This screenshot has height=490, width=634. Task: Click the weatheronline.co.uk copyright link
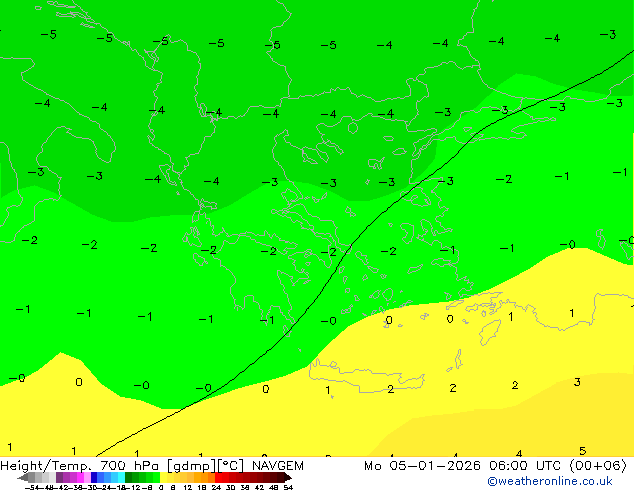click(550, 481)
